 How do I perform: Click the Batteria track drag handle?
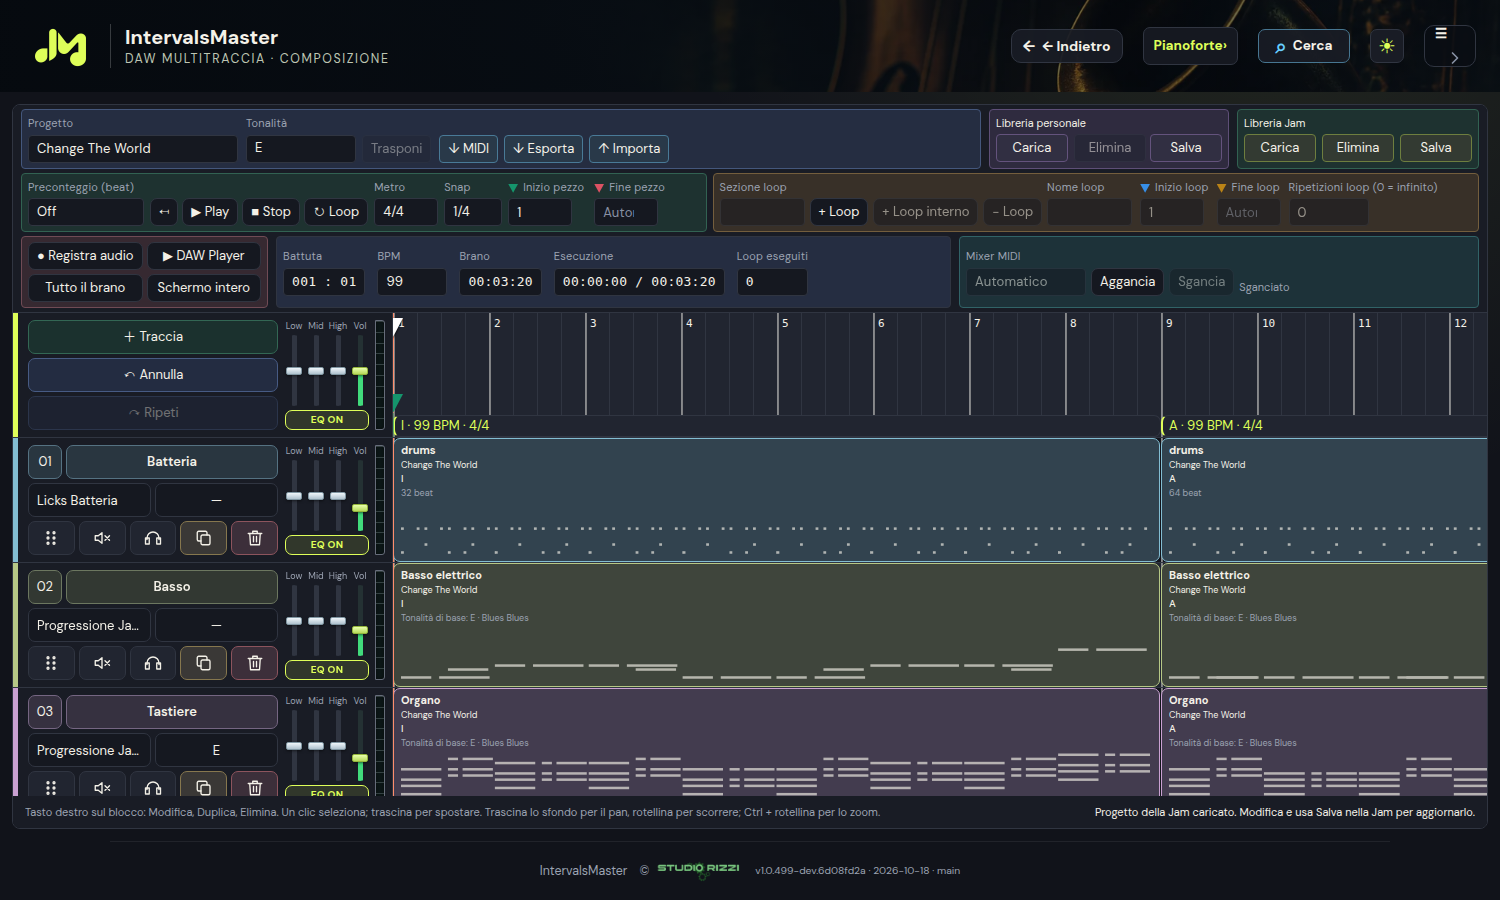tap(51, 538)
